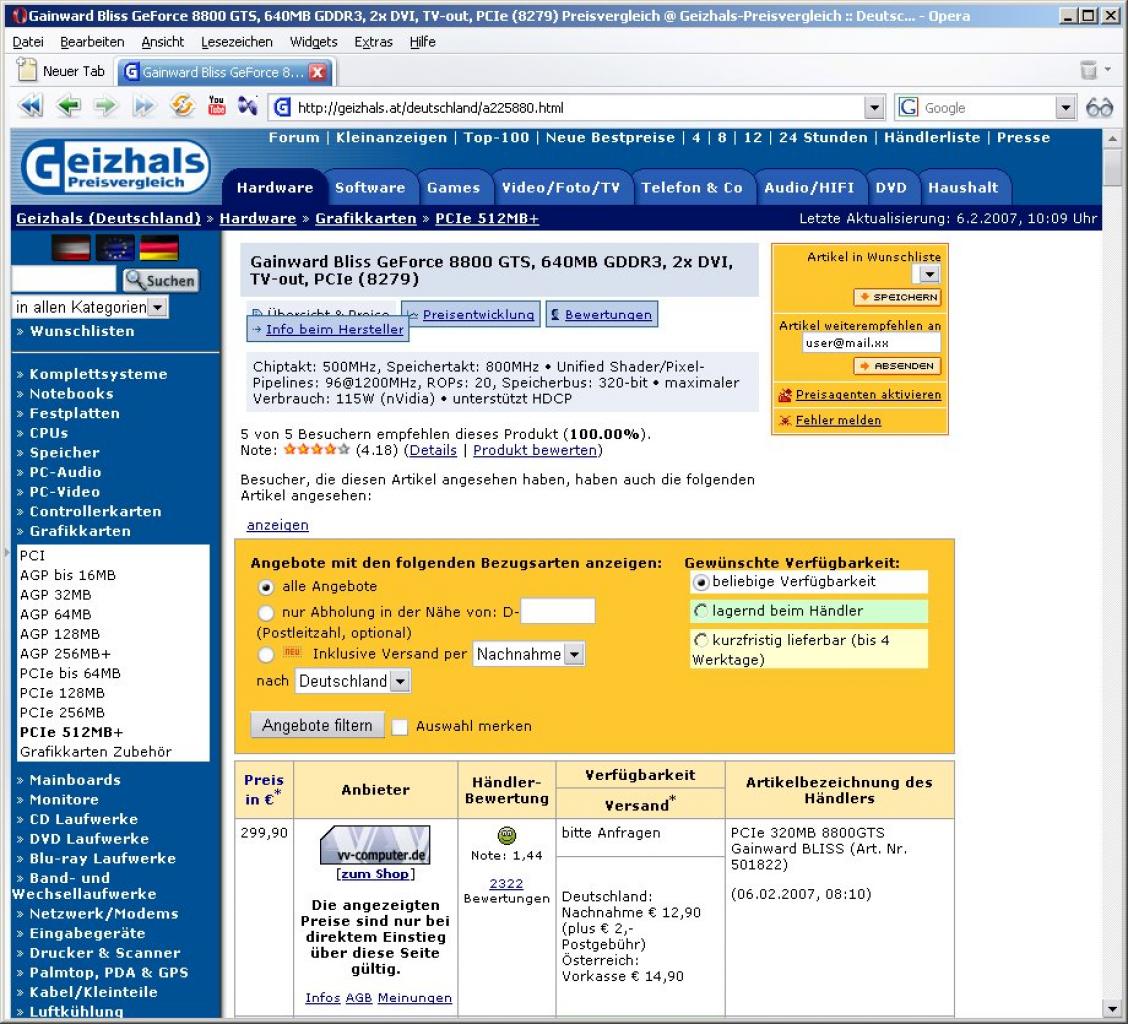The width and height of the screenshot is (1128, 1024).
Task: Click the green smiley rating icon
Action: tap(506, 835)
